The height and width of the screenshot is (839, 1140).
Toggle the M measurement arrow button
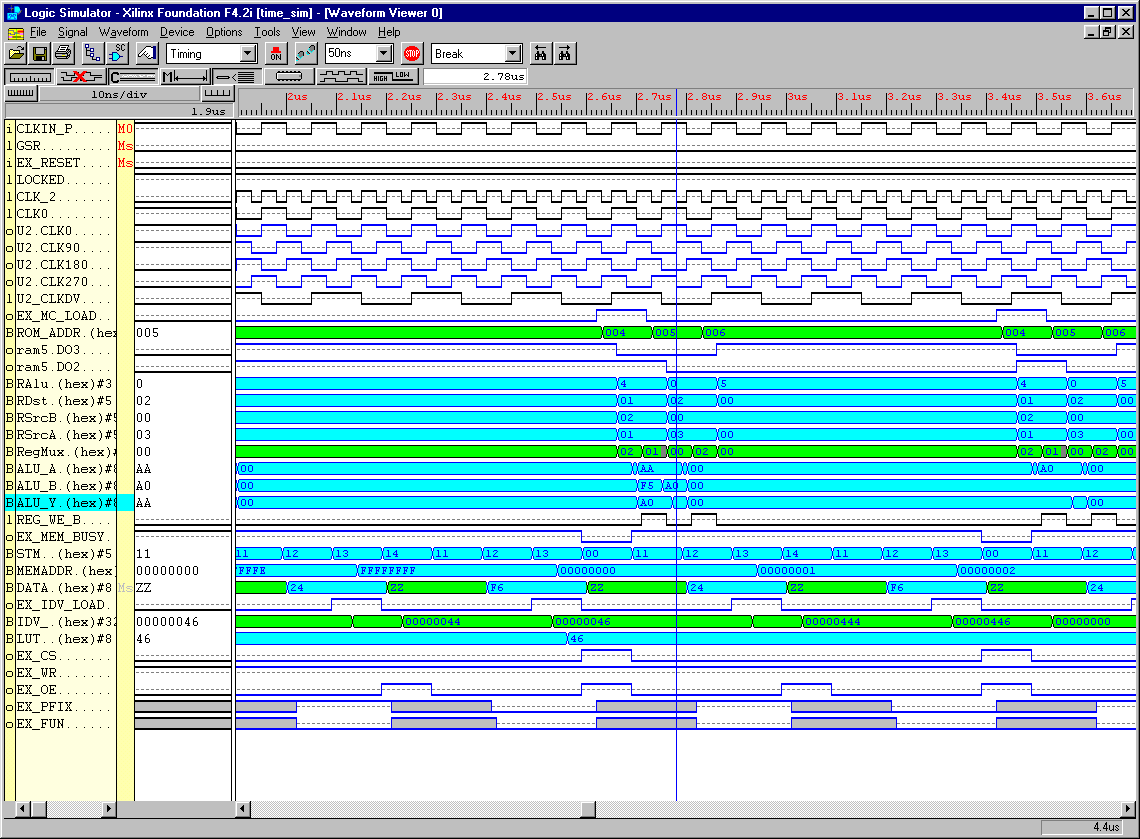coord(185,76)
